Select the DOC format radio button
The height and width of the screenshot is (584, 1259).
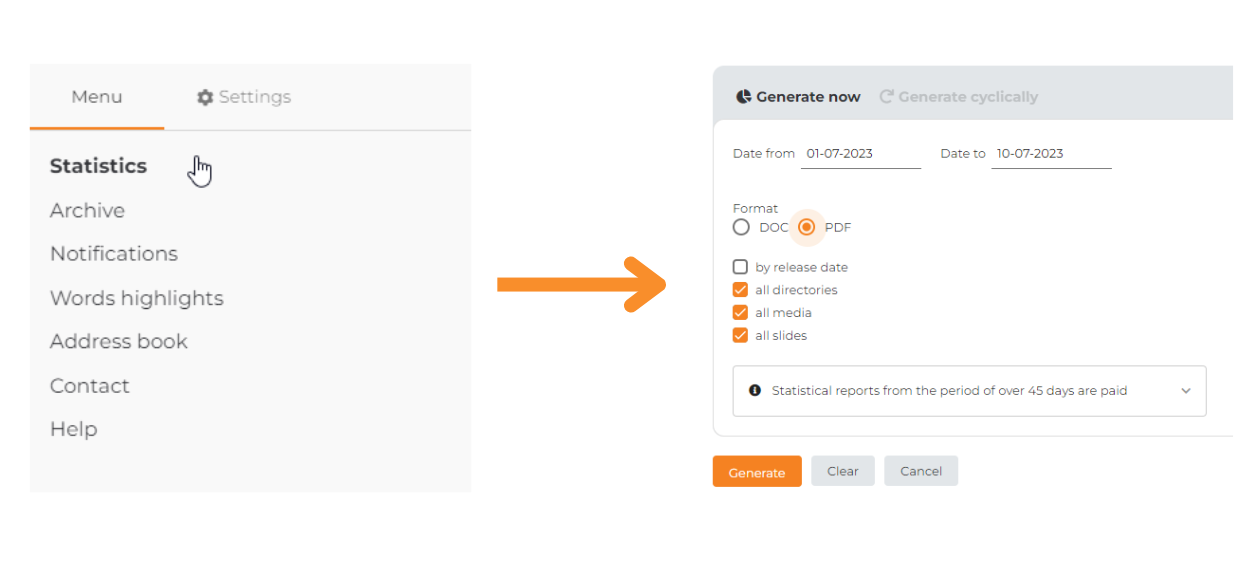tap(741, 227)
